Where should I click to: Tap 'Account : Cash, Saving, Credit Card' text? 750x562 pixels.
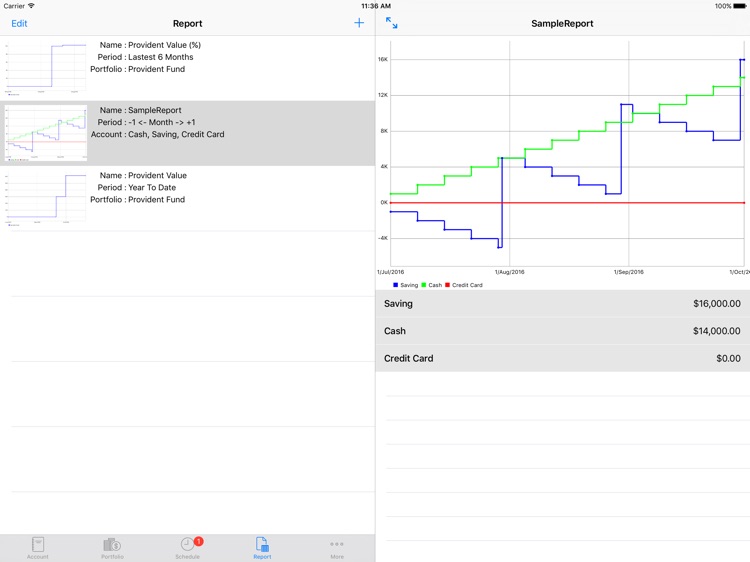click(157, 134)
